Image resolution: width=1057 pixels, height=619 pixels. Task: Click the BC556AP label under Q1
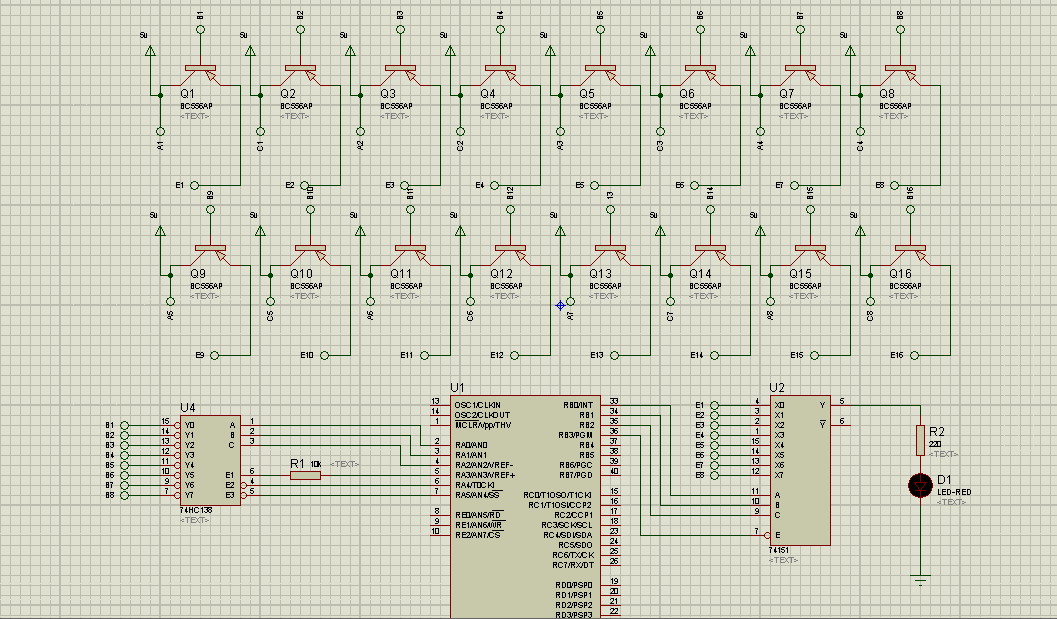196,106
